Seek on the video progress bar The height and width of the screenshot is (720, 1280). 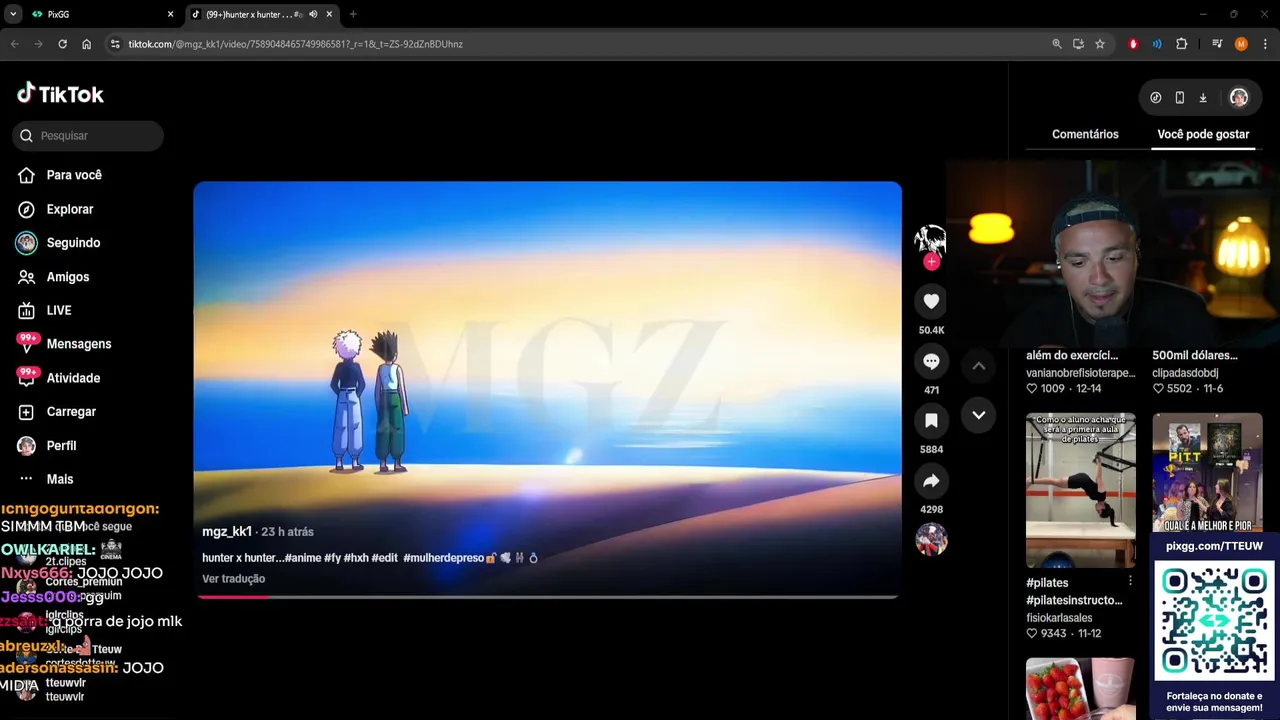[547, 597]
